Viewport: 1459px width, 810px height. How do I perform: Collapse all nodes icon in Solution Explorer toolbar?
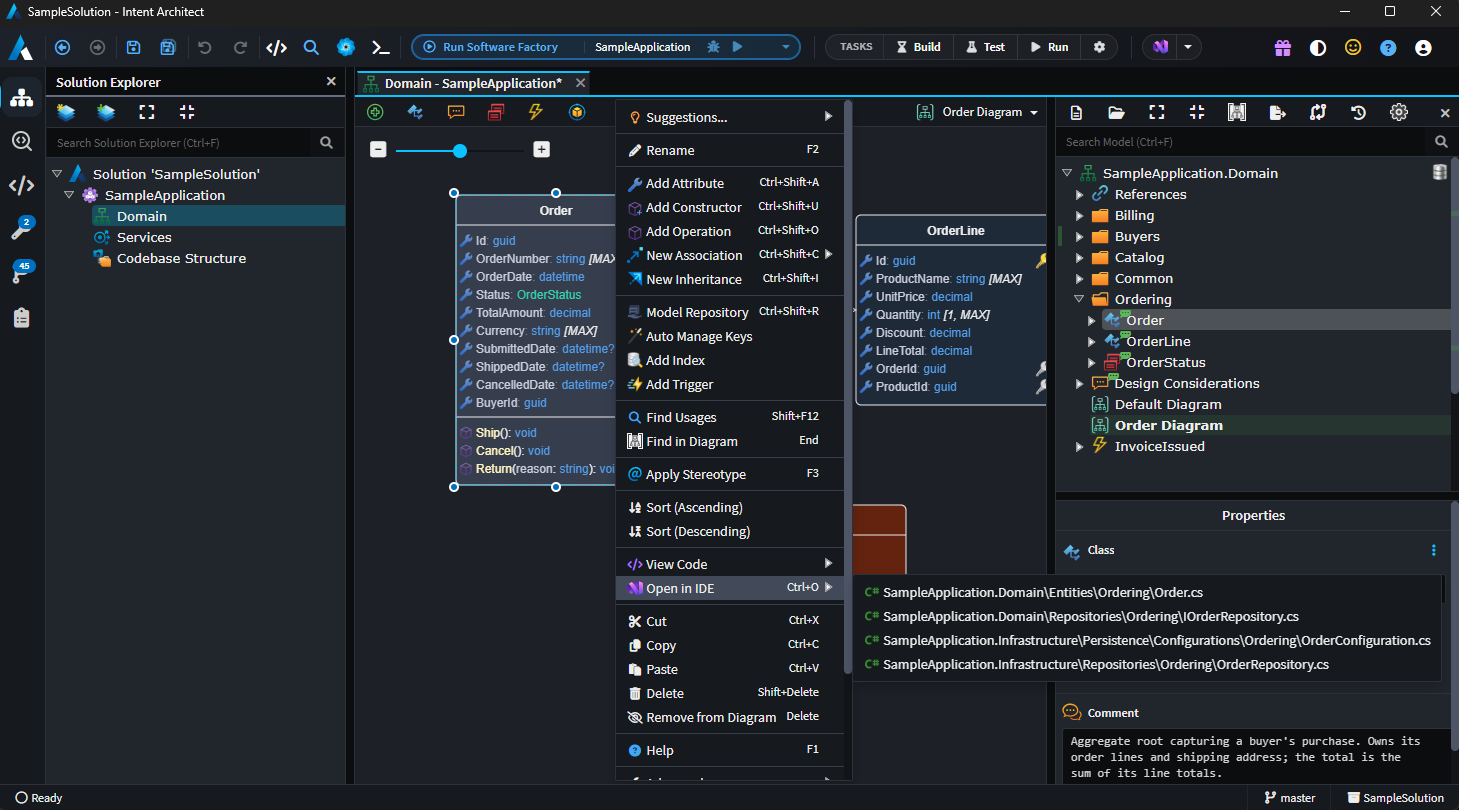coord(187,112)
